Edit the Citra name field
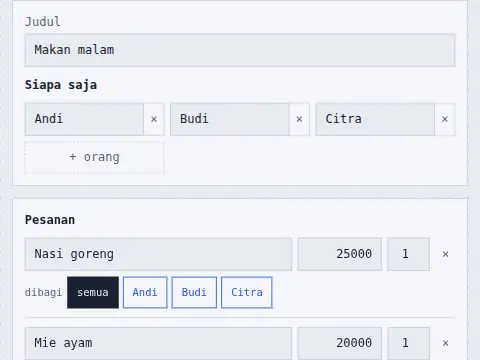This screenshot has height=360, width=480. click(375, 119)
